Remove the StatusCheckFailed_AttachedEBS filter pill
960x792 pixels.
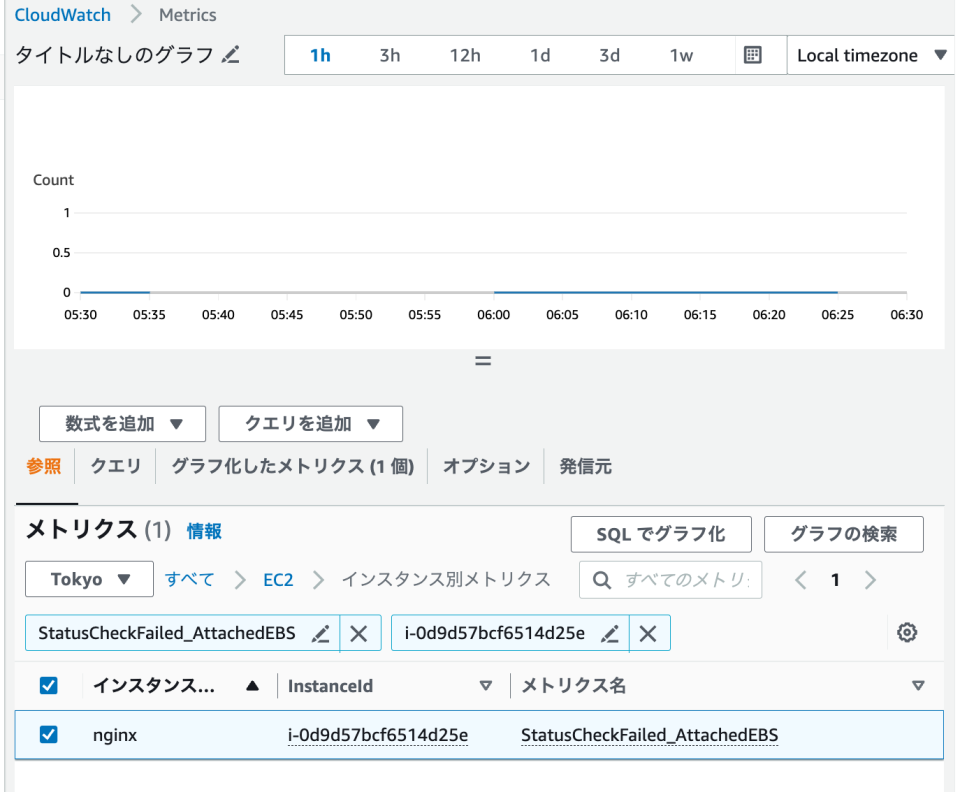360,632
